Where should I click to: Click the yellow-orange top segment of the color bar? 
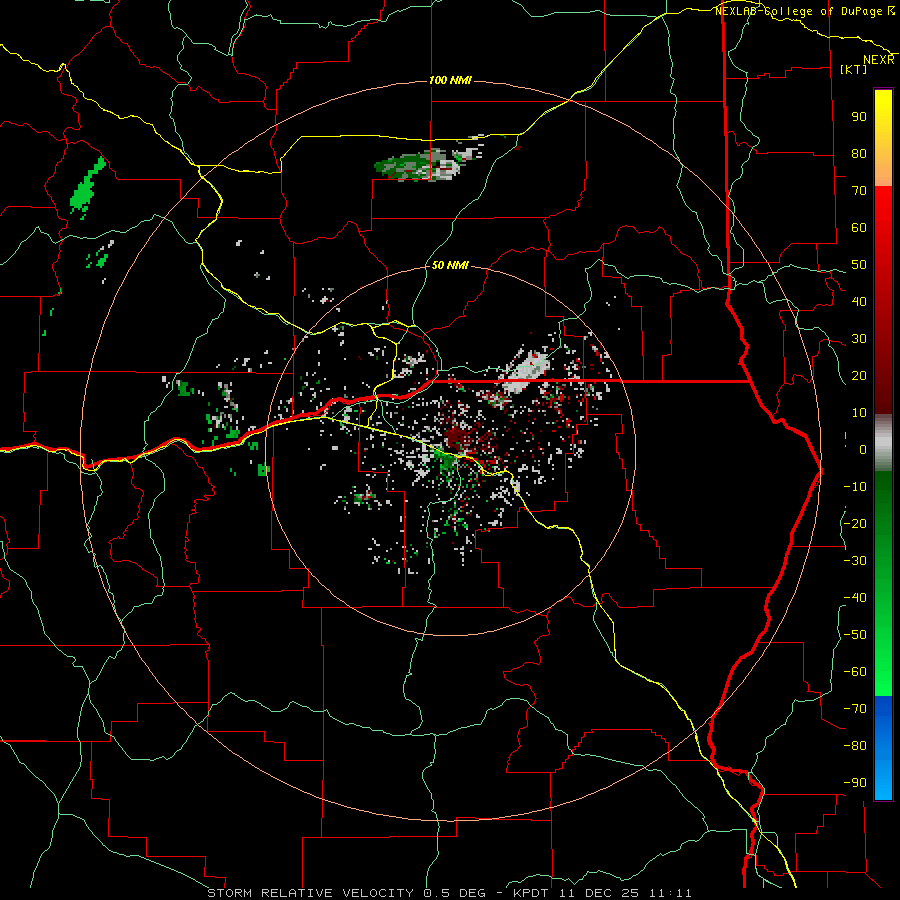(x=883, y=138)
